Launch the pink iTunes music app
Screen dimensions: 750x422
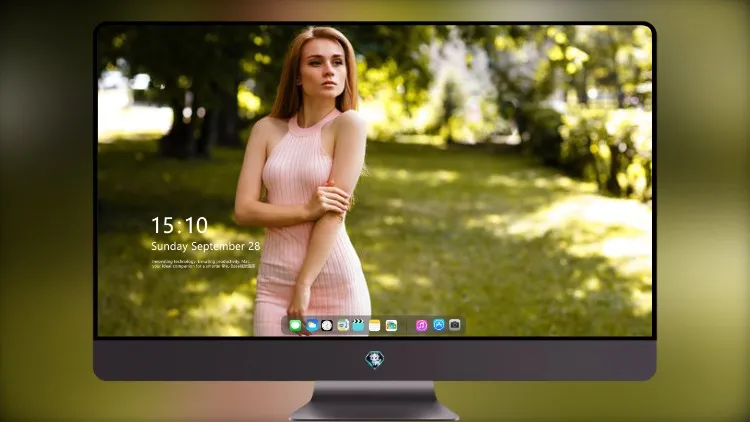(x=421, y=326)
